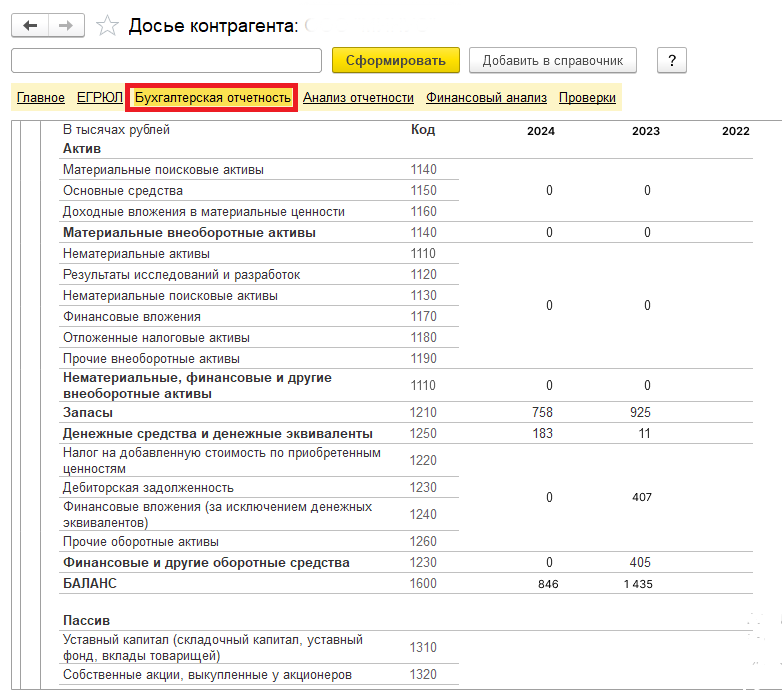Viewport: 782px width, 695px height.
Task: Select the Нематериальные активы row
Action: (136, 253)
